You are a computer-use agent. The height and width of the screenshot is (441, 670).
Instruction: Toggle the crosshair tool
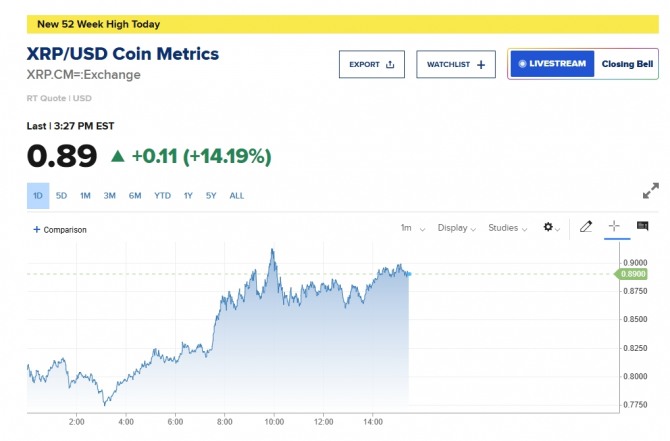[614, 227]
